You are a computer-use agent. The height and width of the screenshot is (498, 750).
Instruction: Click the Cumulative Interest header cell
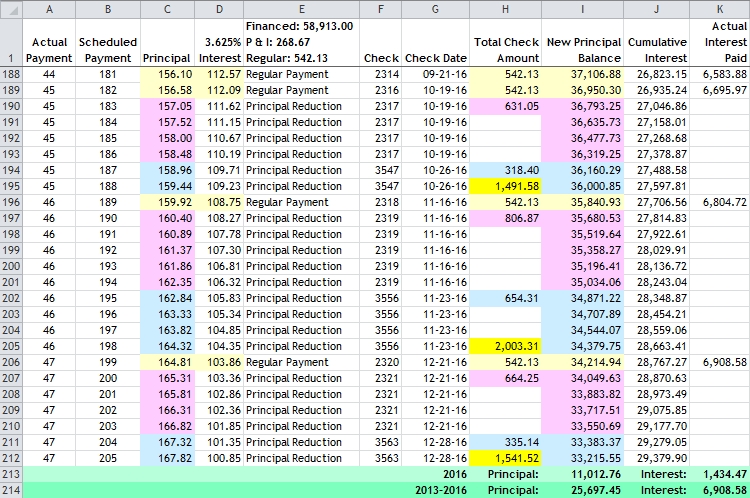(657, 42)
